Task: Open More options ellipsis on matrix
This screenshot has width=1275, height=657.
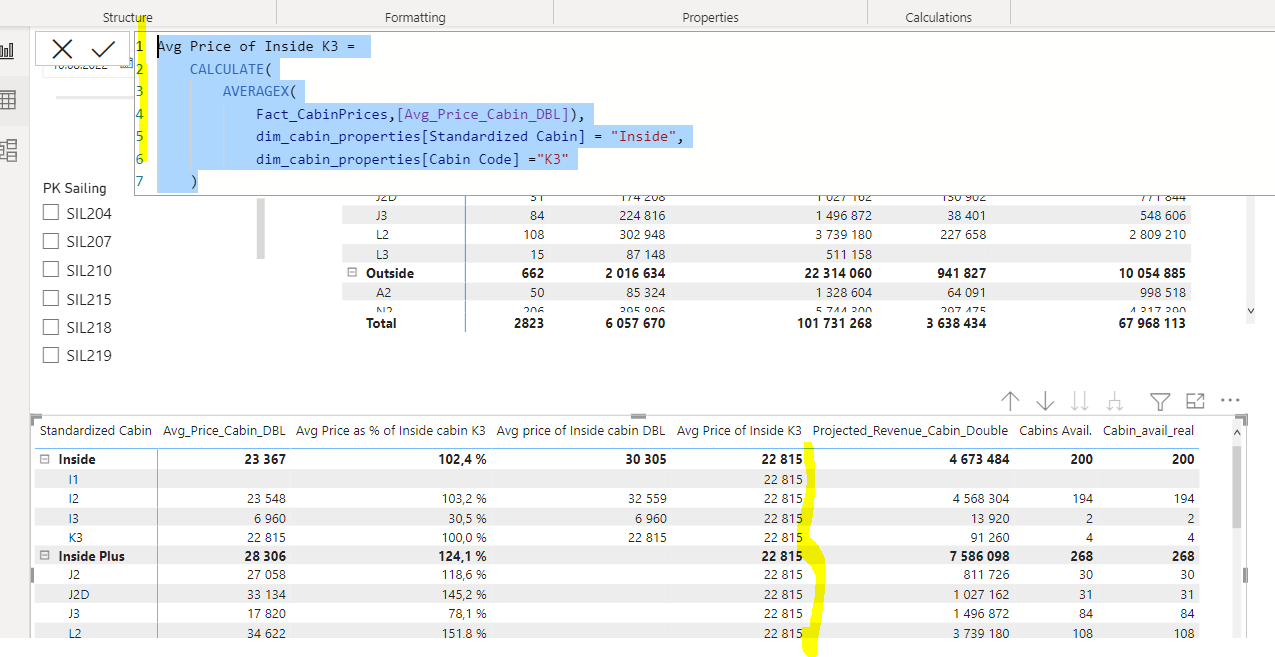Action: pyautogui.click(x=1231, y=401)
